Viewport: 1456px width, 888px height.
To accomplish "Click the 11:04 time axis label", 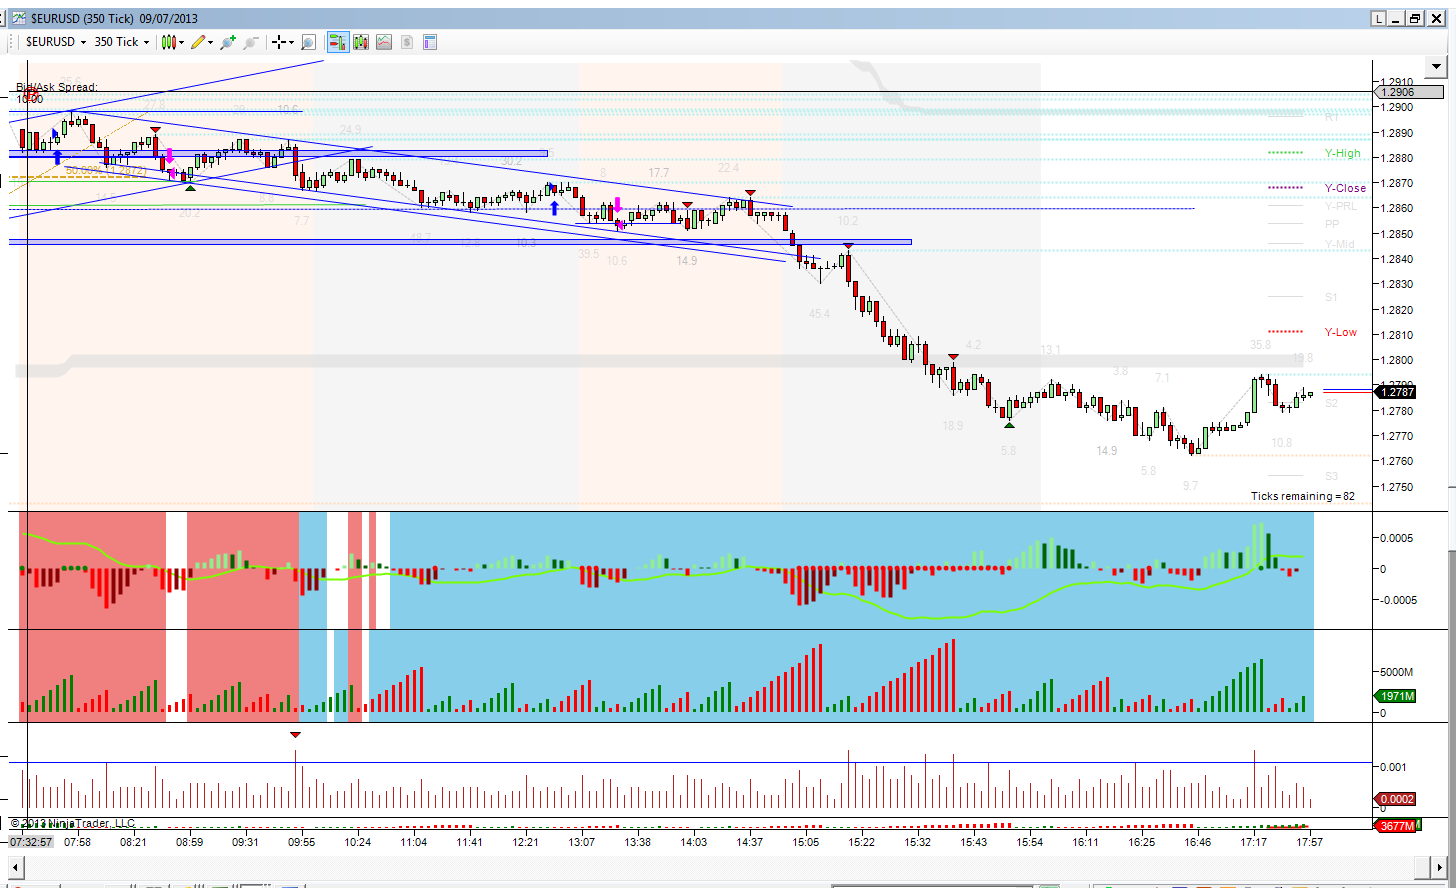I will pos(413,842).
